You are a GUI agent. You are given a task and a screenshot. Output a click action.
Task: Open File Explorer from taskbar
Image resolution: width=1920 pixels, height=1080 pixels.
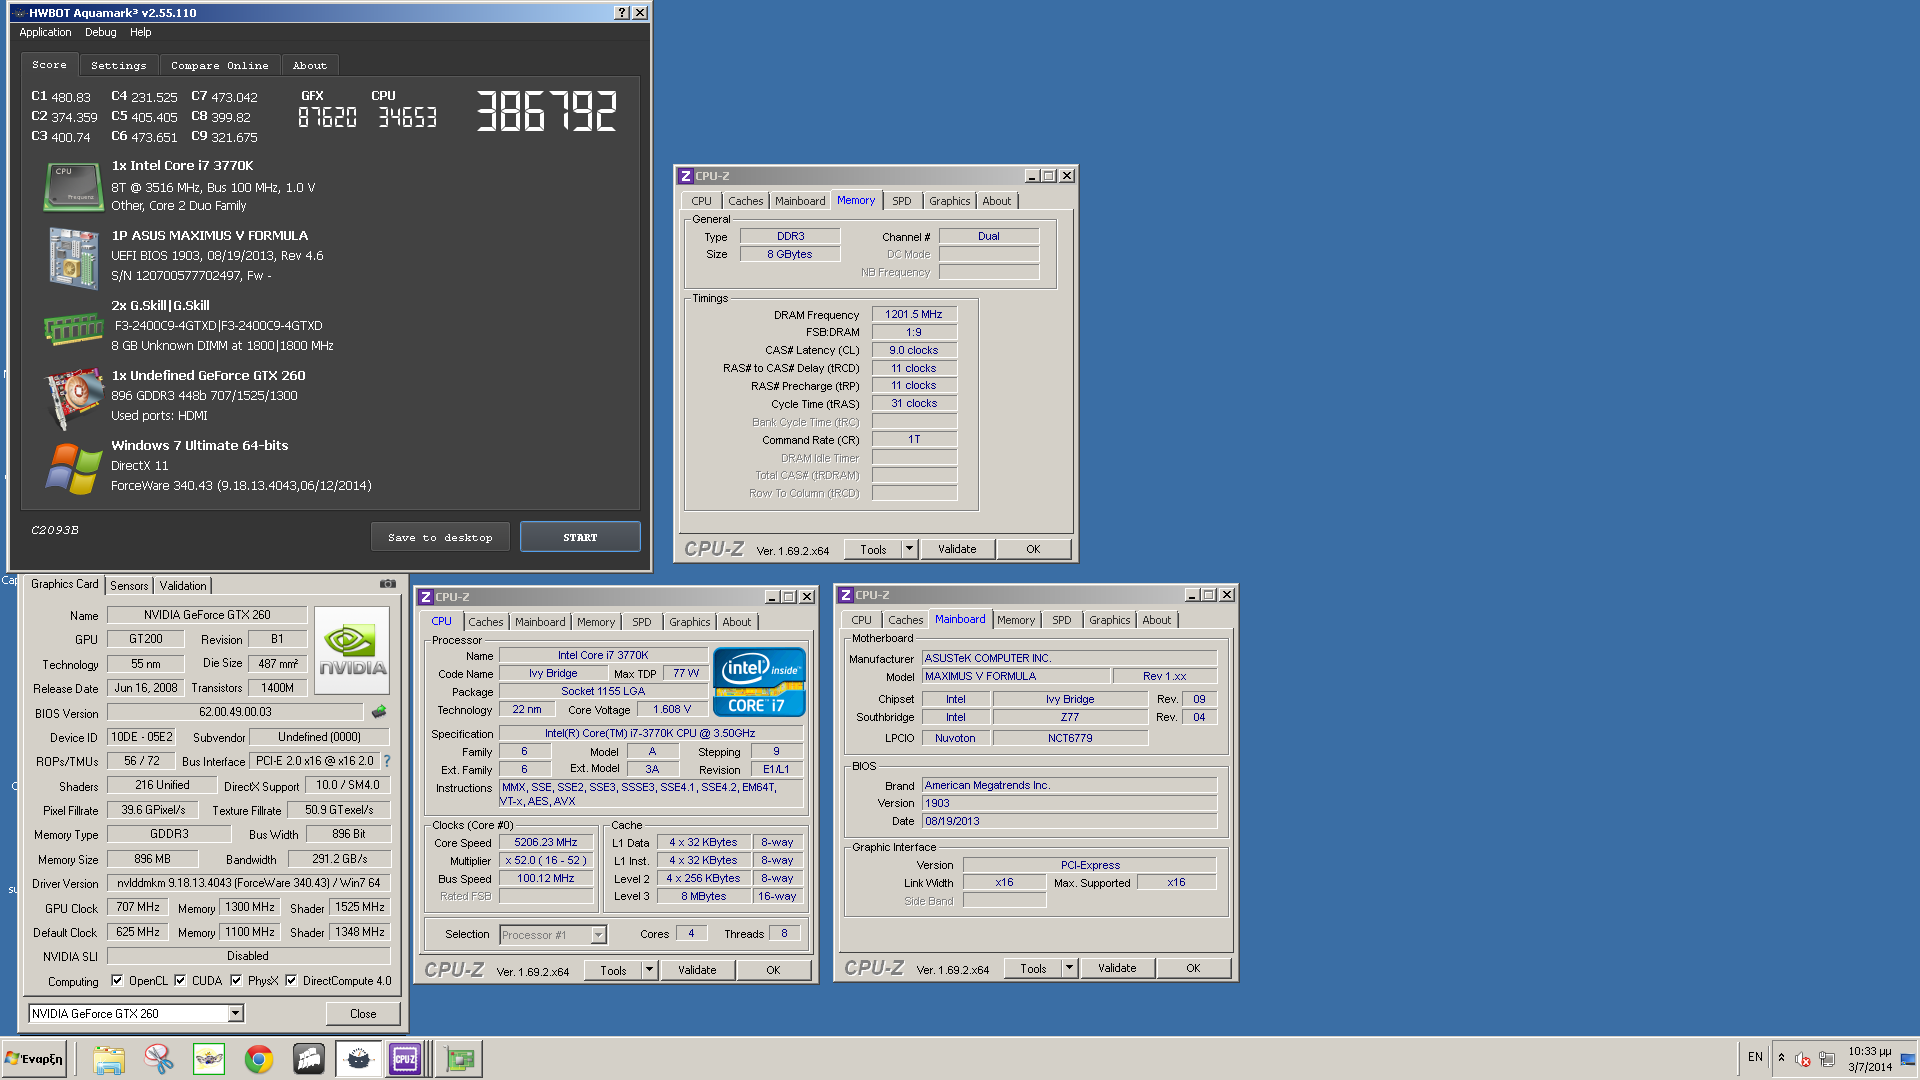point(109,1059)
